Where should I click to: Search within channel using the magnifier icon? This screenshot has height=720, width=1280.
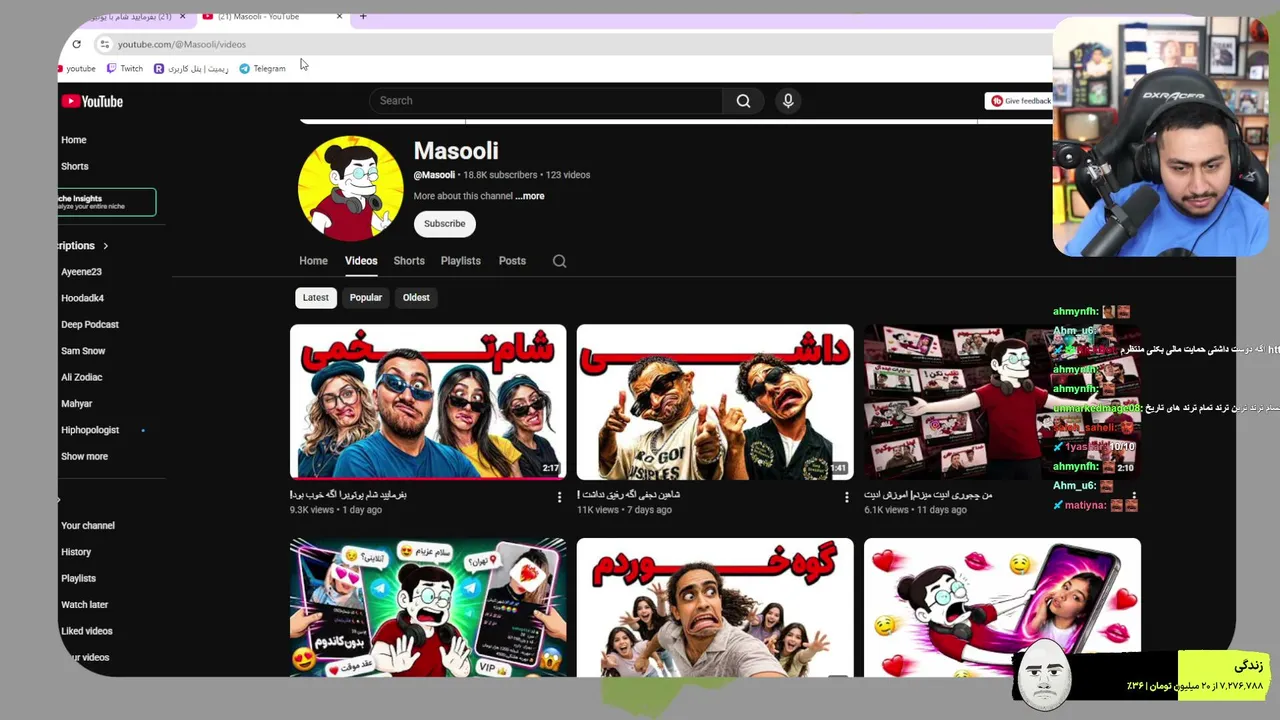coord(560,261)
